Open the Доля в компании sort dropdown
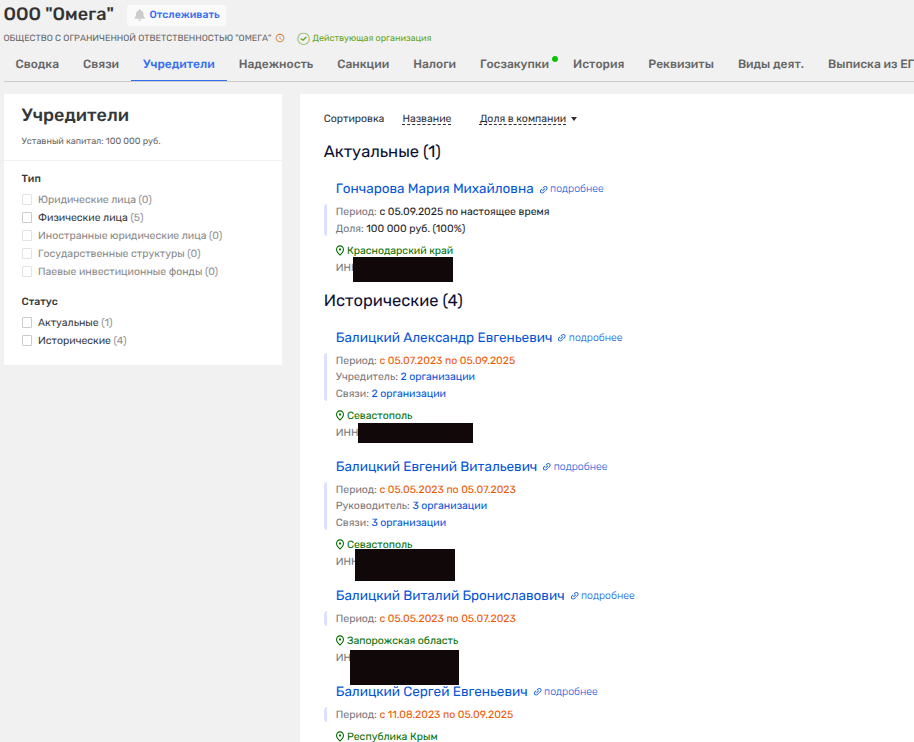Image resolution: width=914 pixels, height=742 pixels. click(x=528, y=119)
